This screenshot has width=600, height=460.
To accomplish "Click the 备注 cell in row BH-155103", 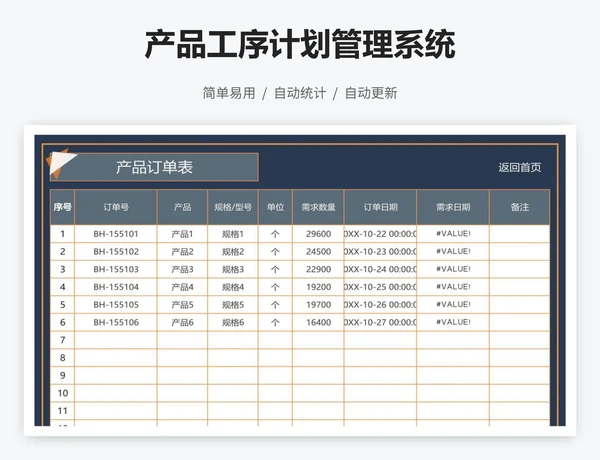I will 520,269.
